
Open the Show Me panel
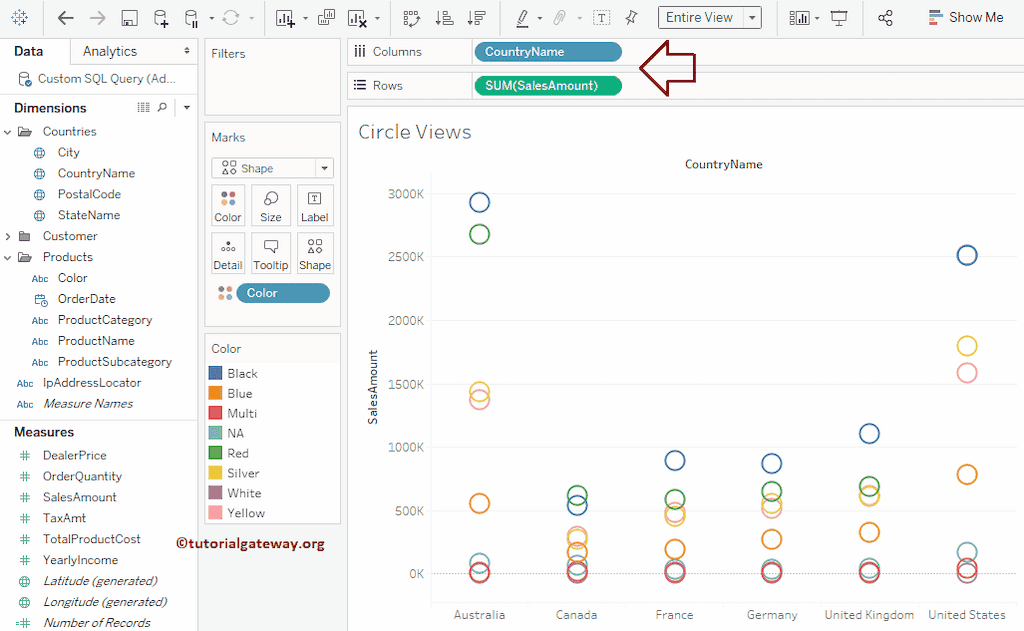point(965,17)
